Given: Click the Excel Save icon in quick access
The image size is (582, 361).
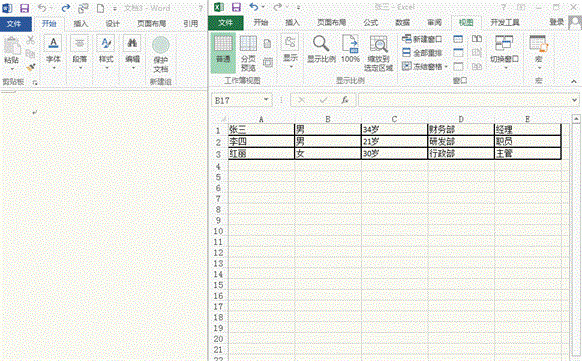Looking at the screenshot, I should [236, 7].
